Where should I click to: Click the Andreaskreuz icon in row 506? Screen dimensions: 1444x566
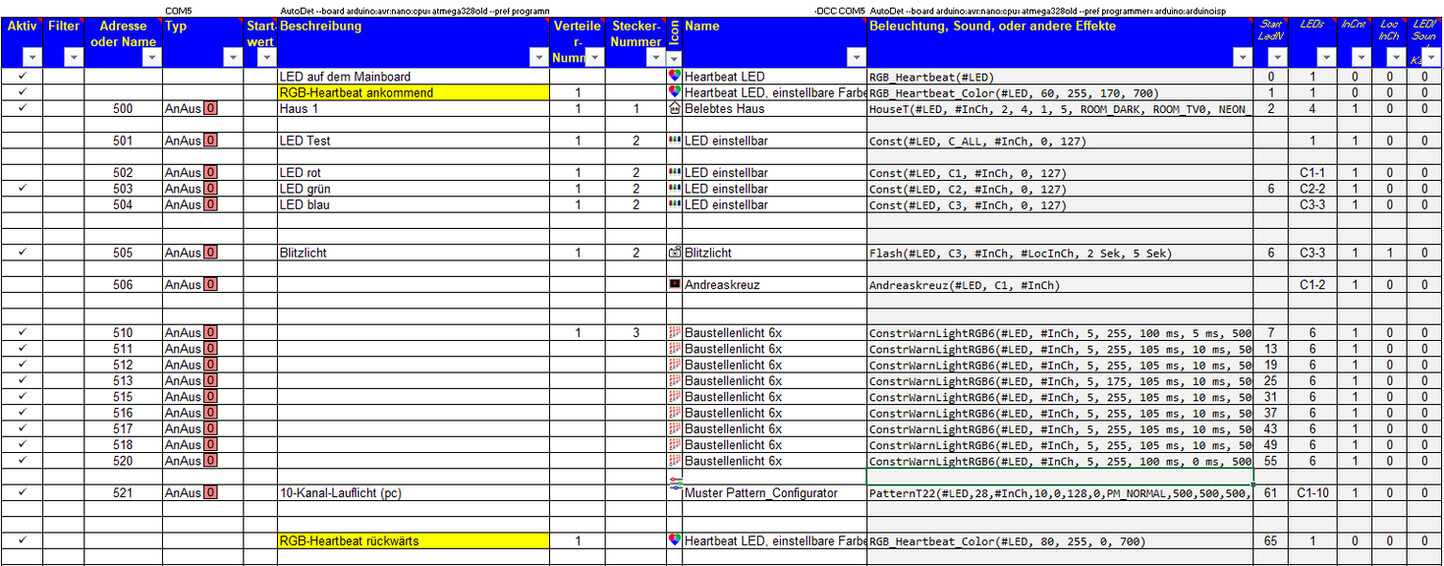[674, 285]
